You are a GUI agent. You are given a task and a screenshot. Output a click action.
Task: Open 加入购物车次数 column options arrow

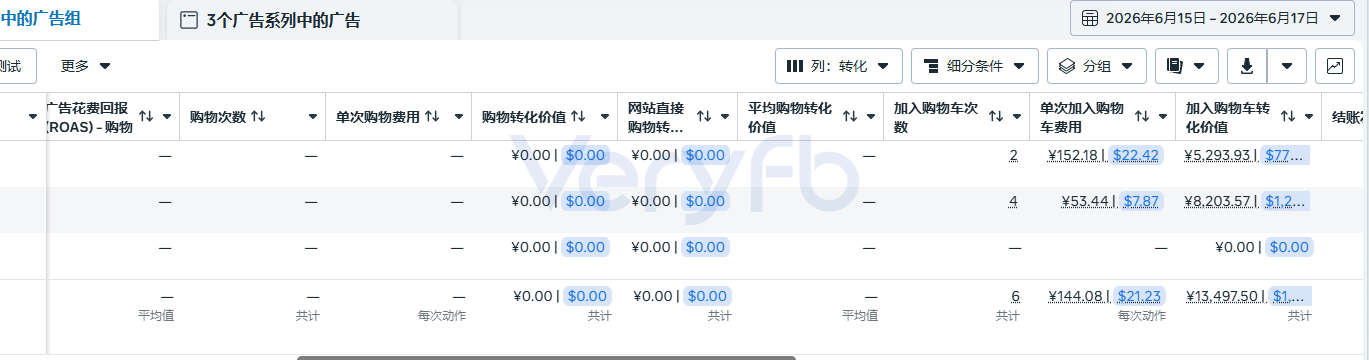[x=1017, y=117]
